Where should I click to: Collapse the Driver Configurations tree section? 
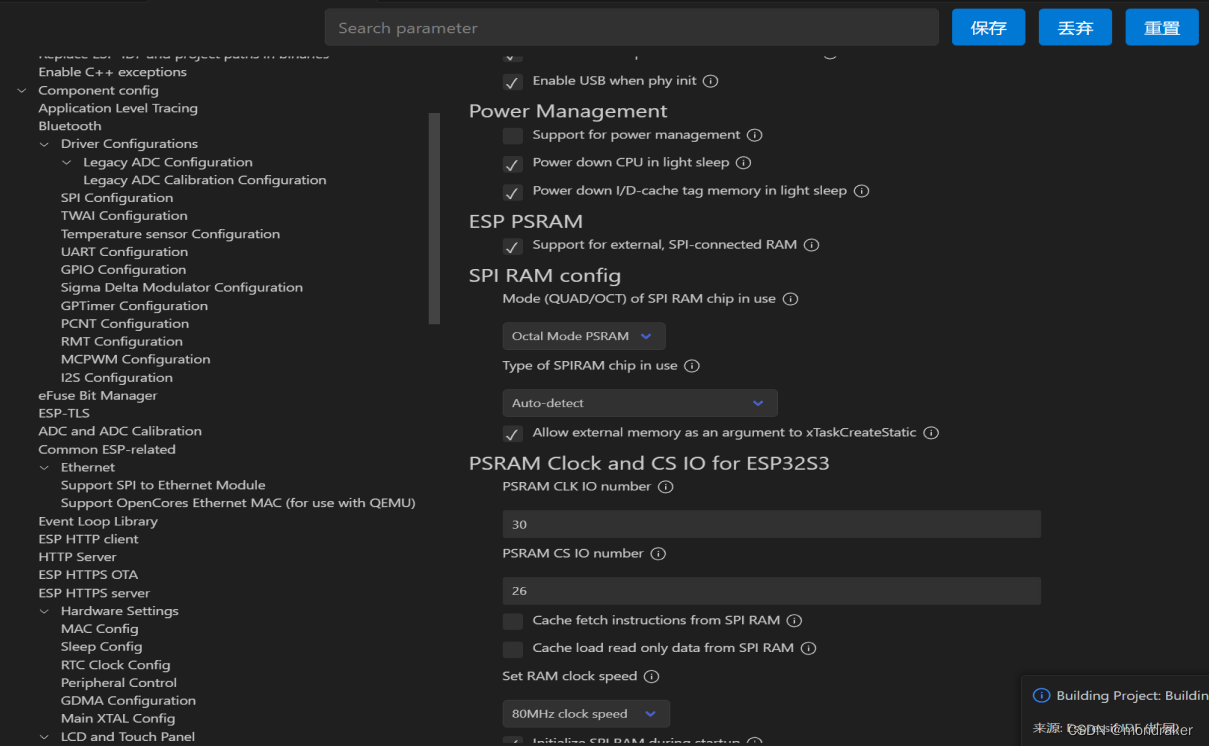(43, 143)
